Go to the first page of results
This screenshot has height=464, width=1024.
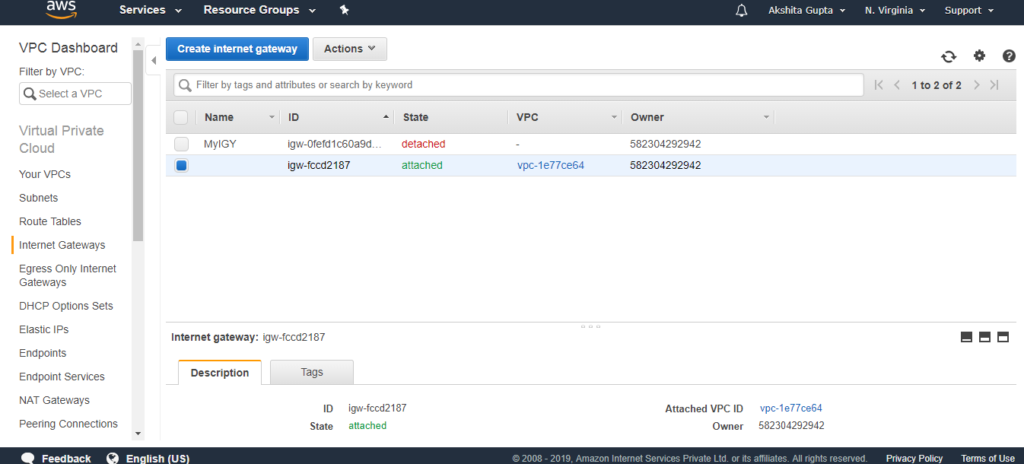pos(878,85)
